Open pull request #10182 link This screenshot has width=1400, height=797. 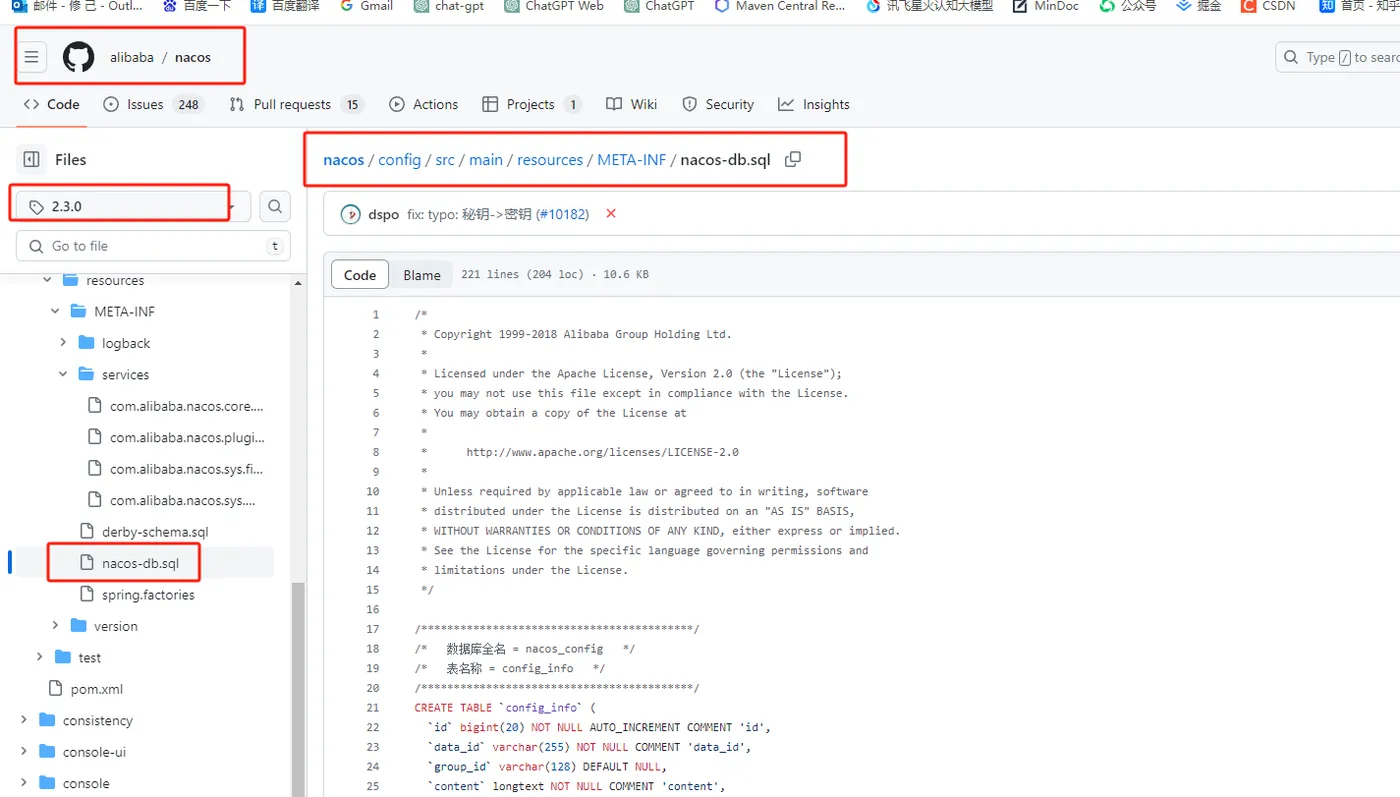click(563, 214)
